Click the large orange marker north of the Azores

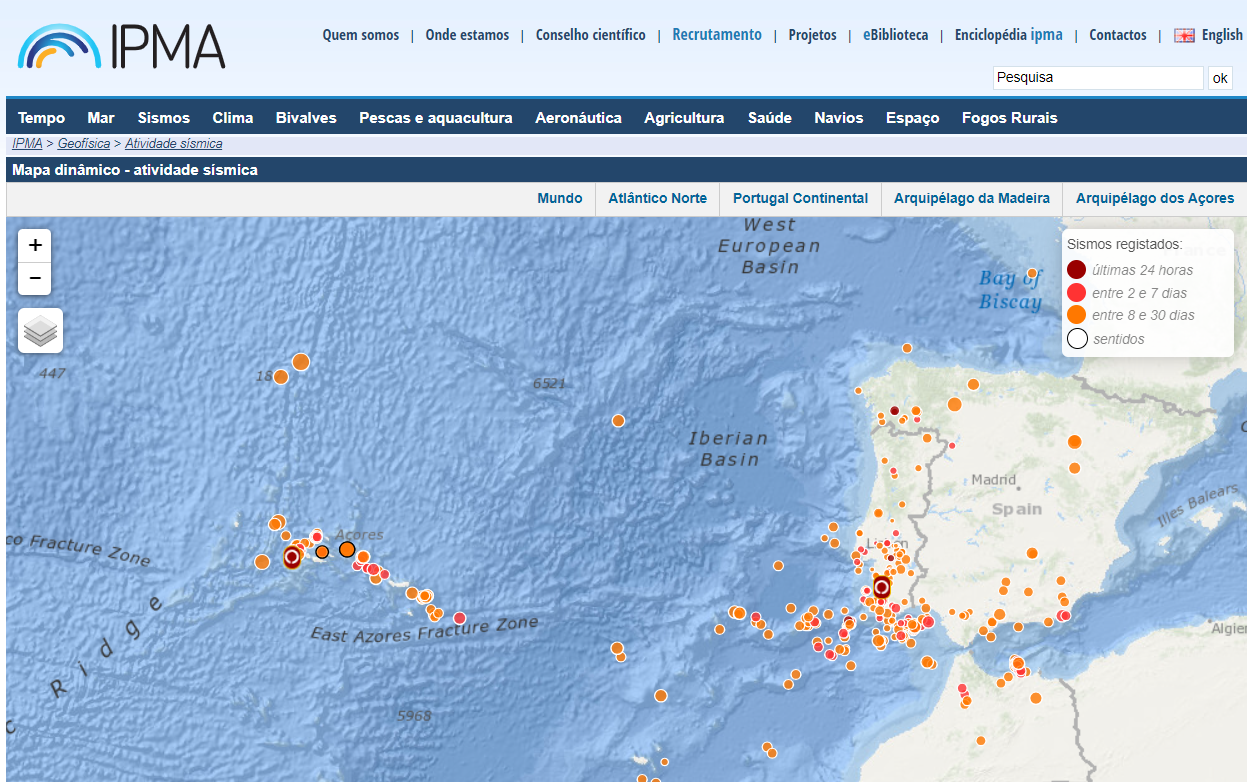click(x=300, y=362)
